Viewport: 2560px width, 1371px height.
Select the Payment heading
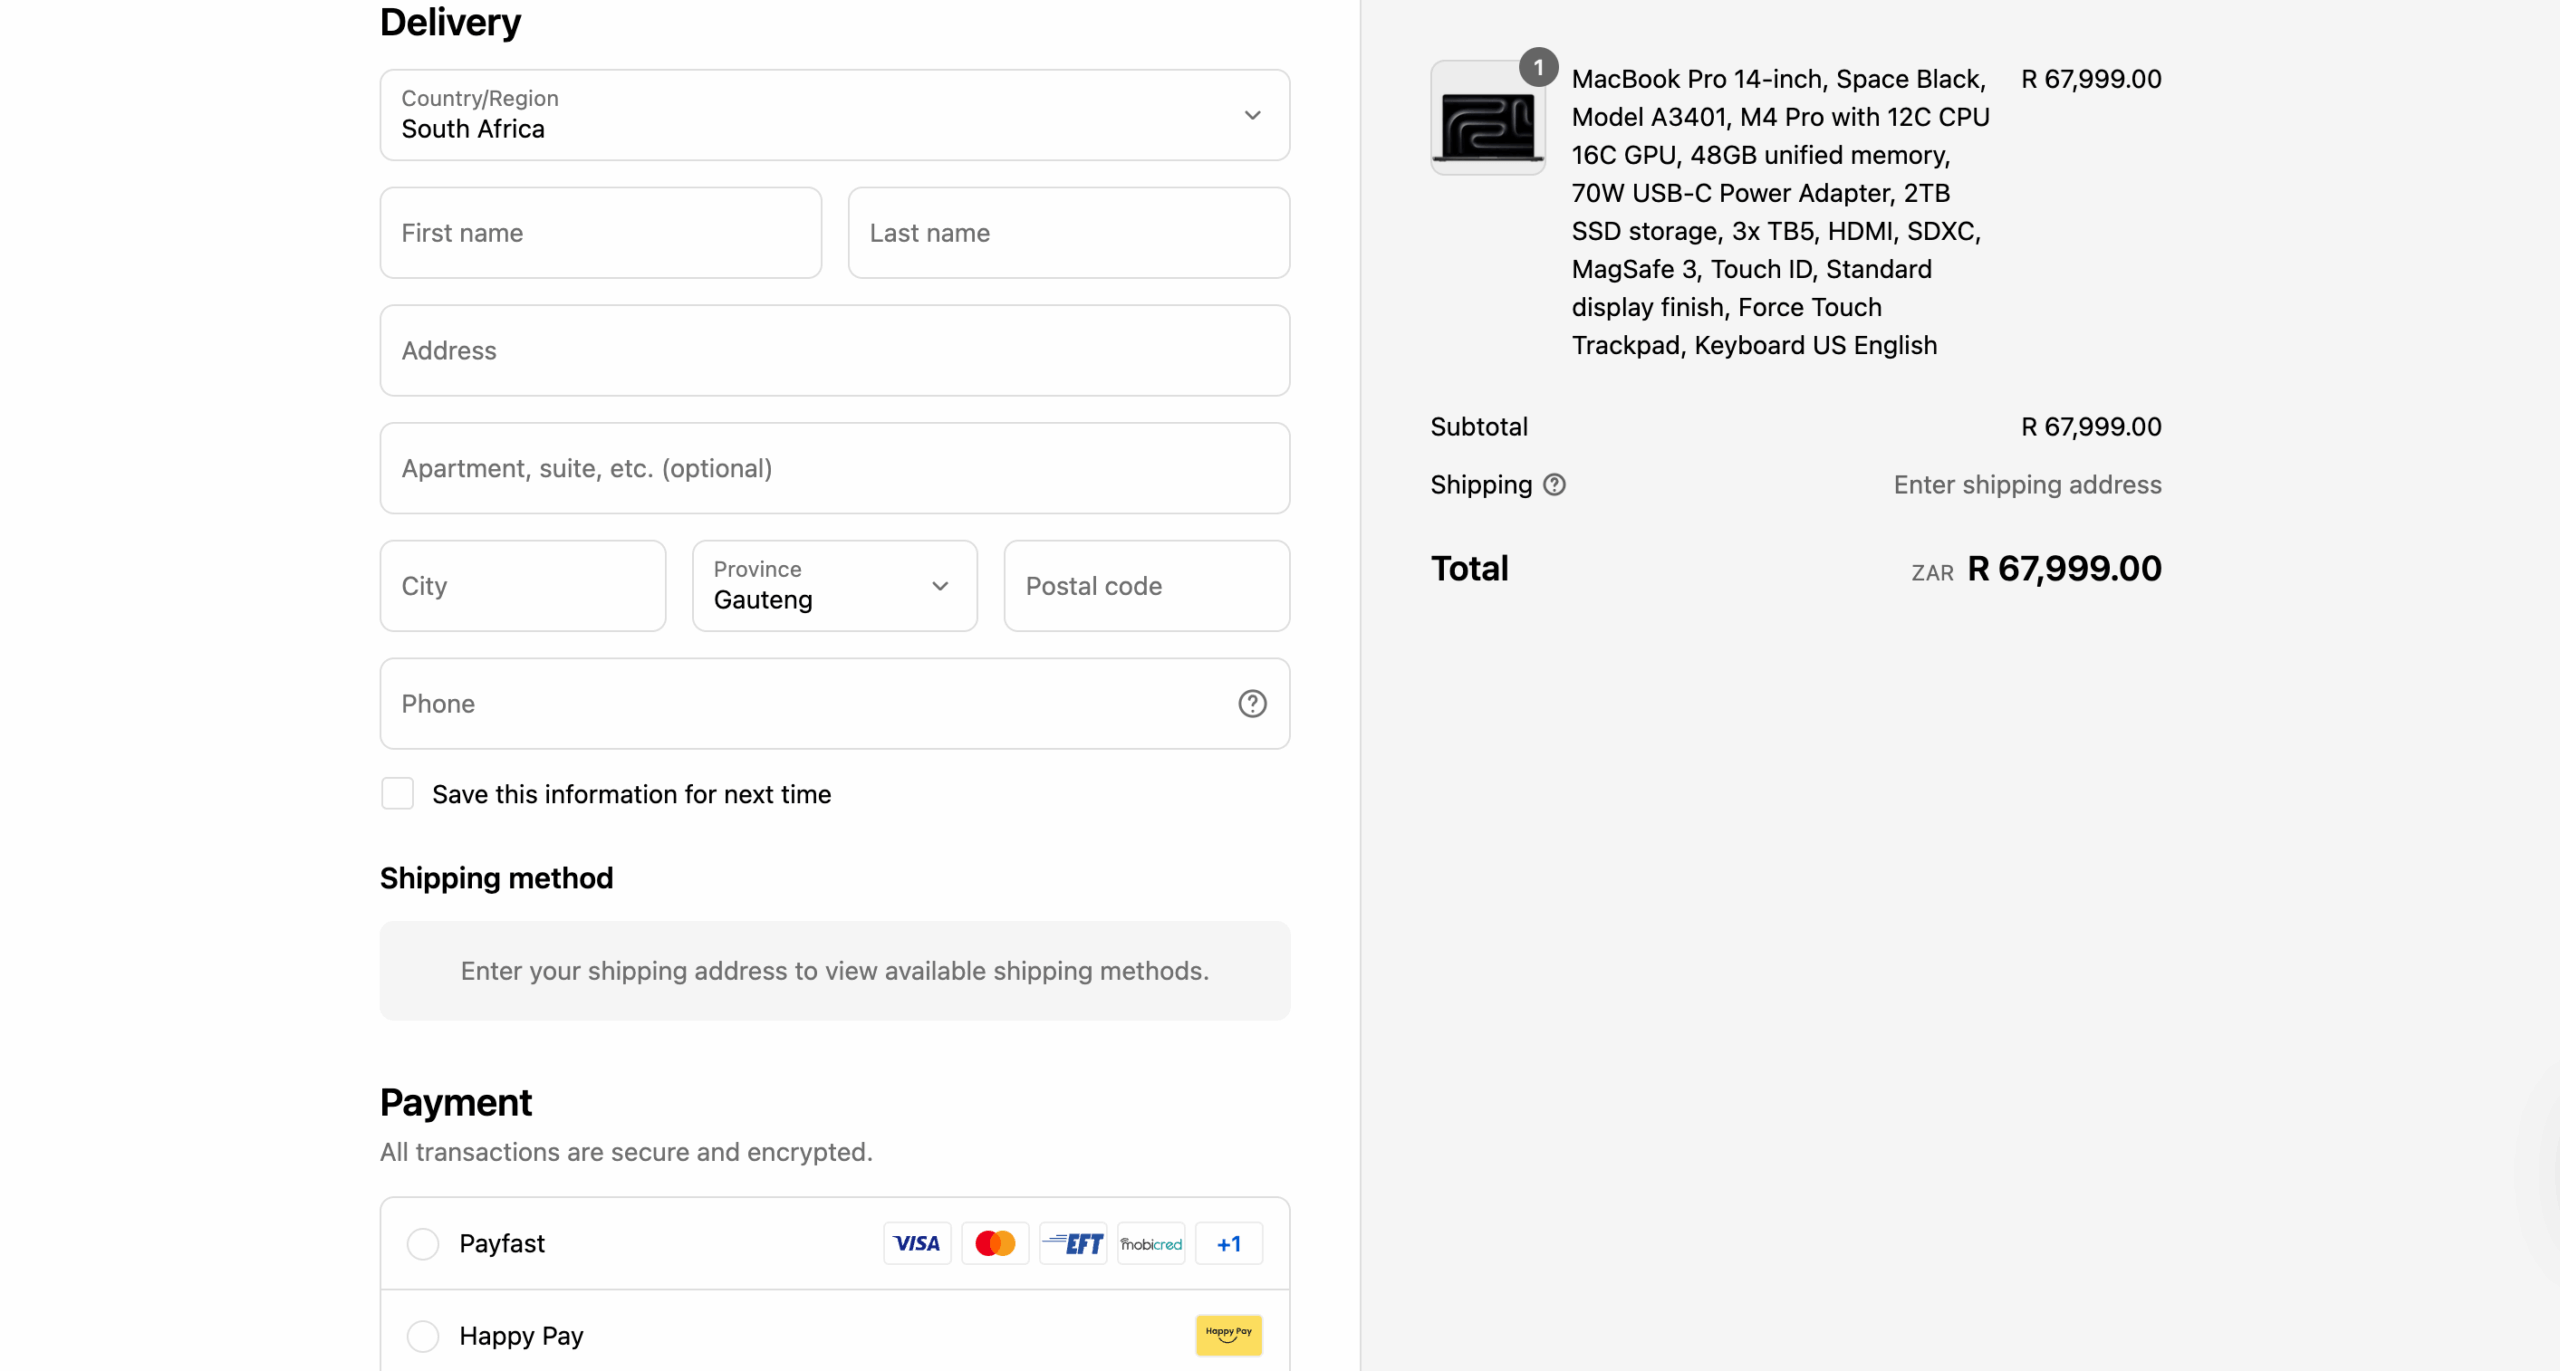[456, 1103]
